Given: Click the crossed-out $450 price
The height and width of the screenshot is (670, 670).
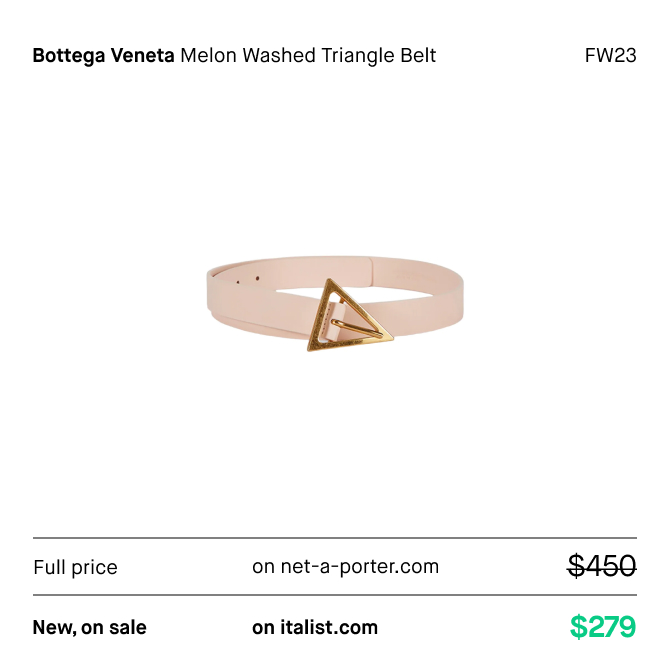Looking at the screenshot, I should pyautogui.click(x=602, y=566).
